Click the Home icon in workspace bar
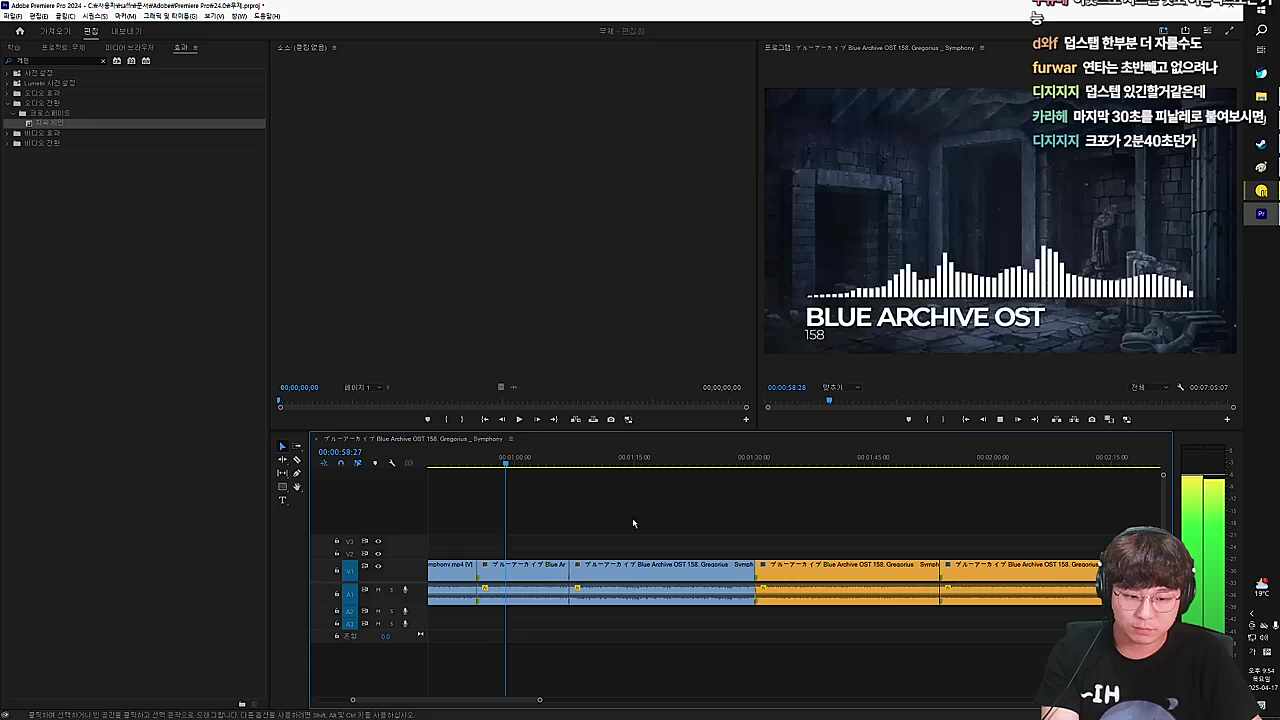 point(19,31)
